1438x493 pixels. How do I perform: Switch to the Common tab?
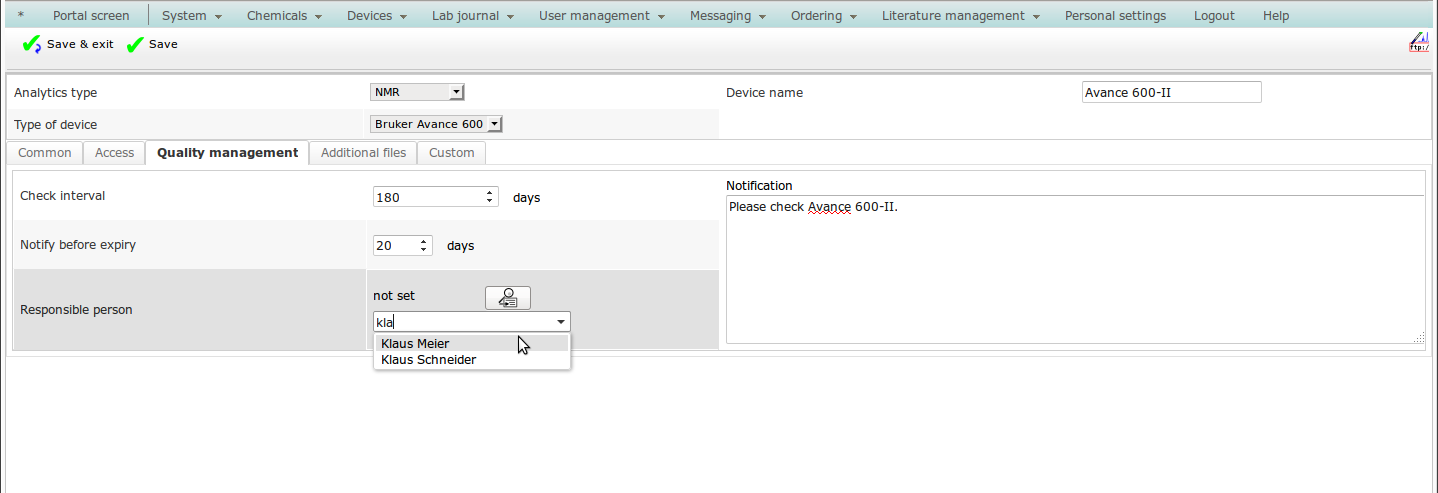[x=45, y=153]
